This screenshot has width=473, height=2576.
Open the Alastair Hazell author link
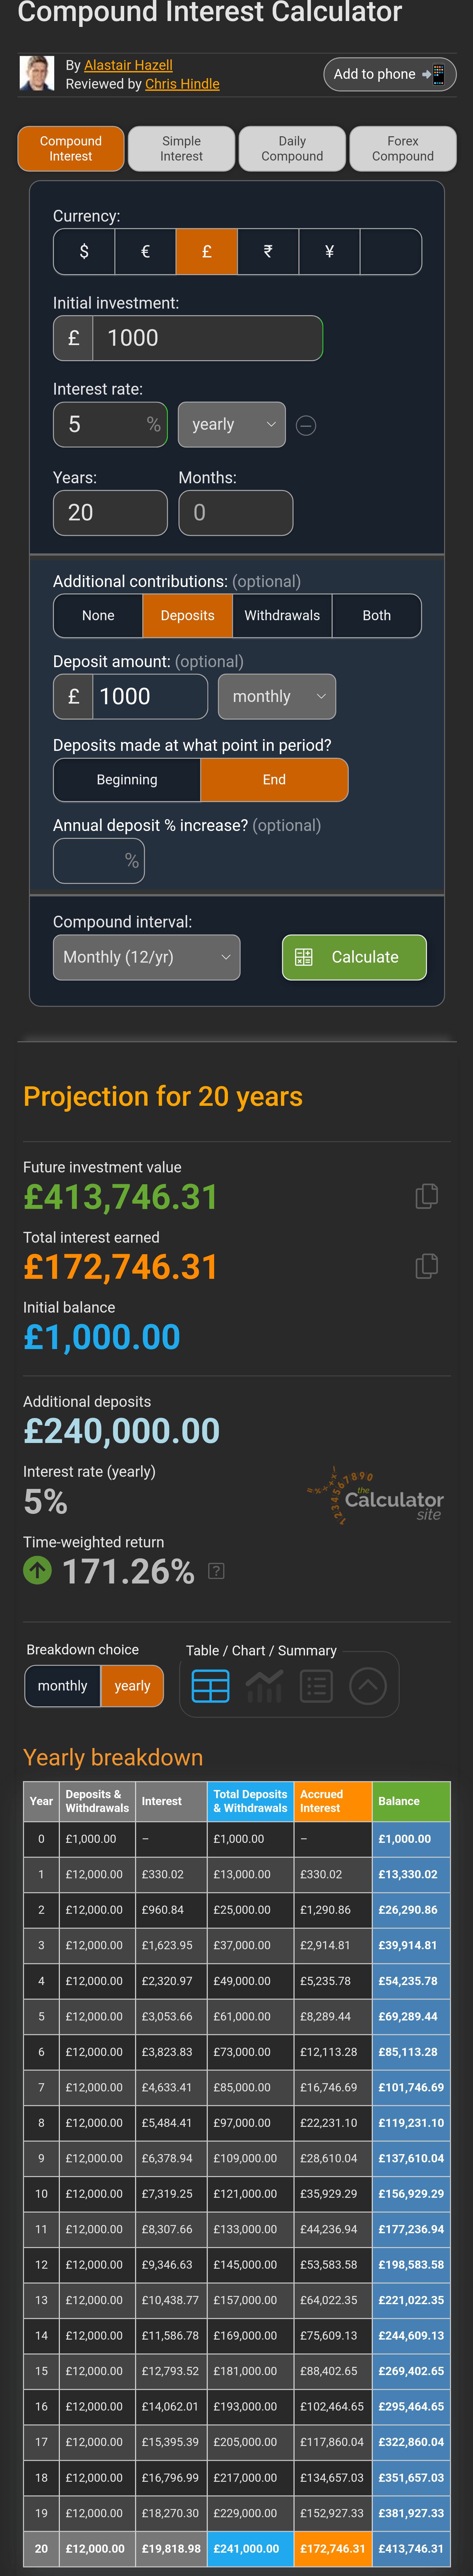pos(128,65)
